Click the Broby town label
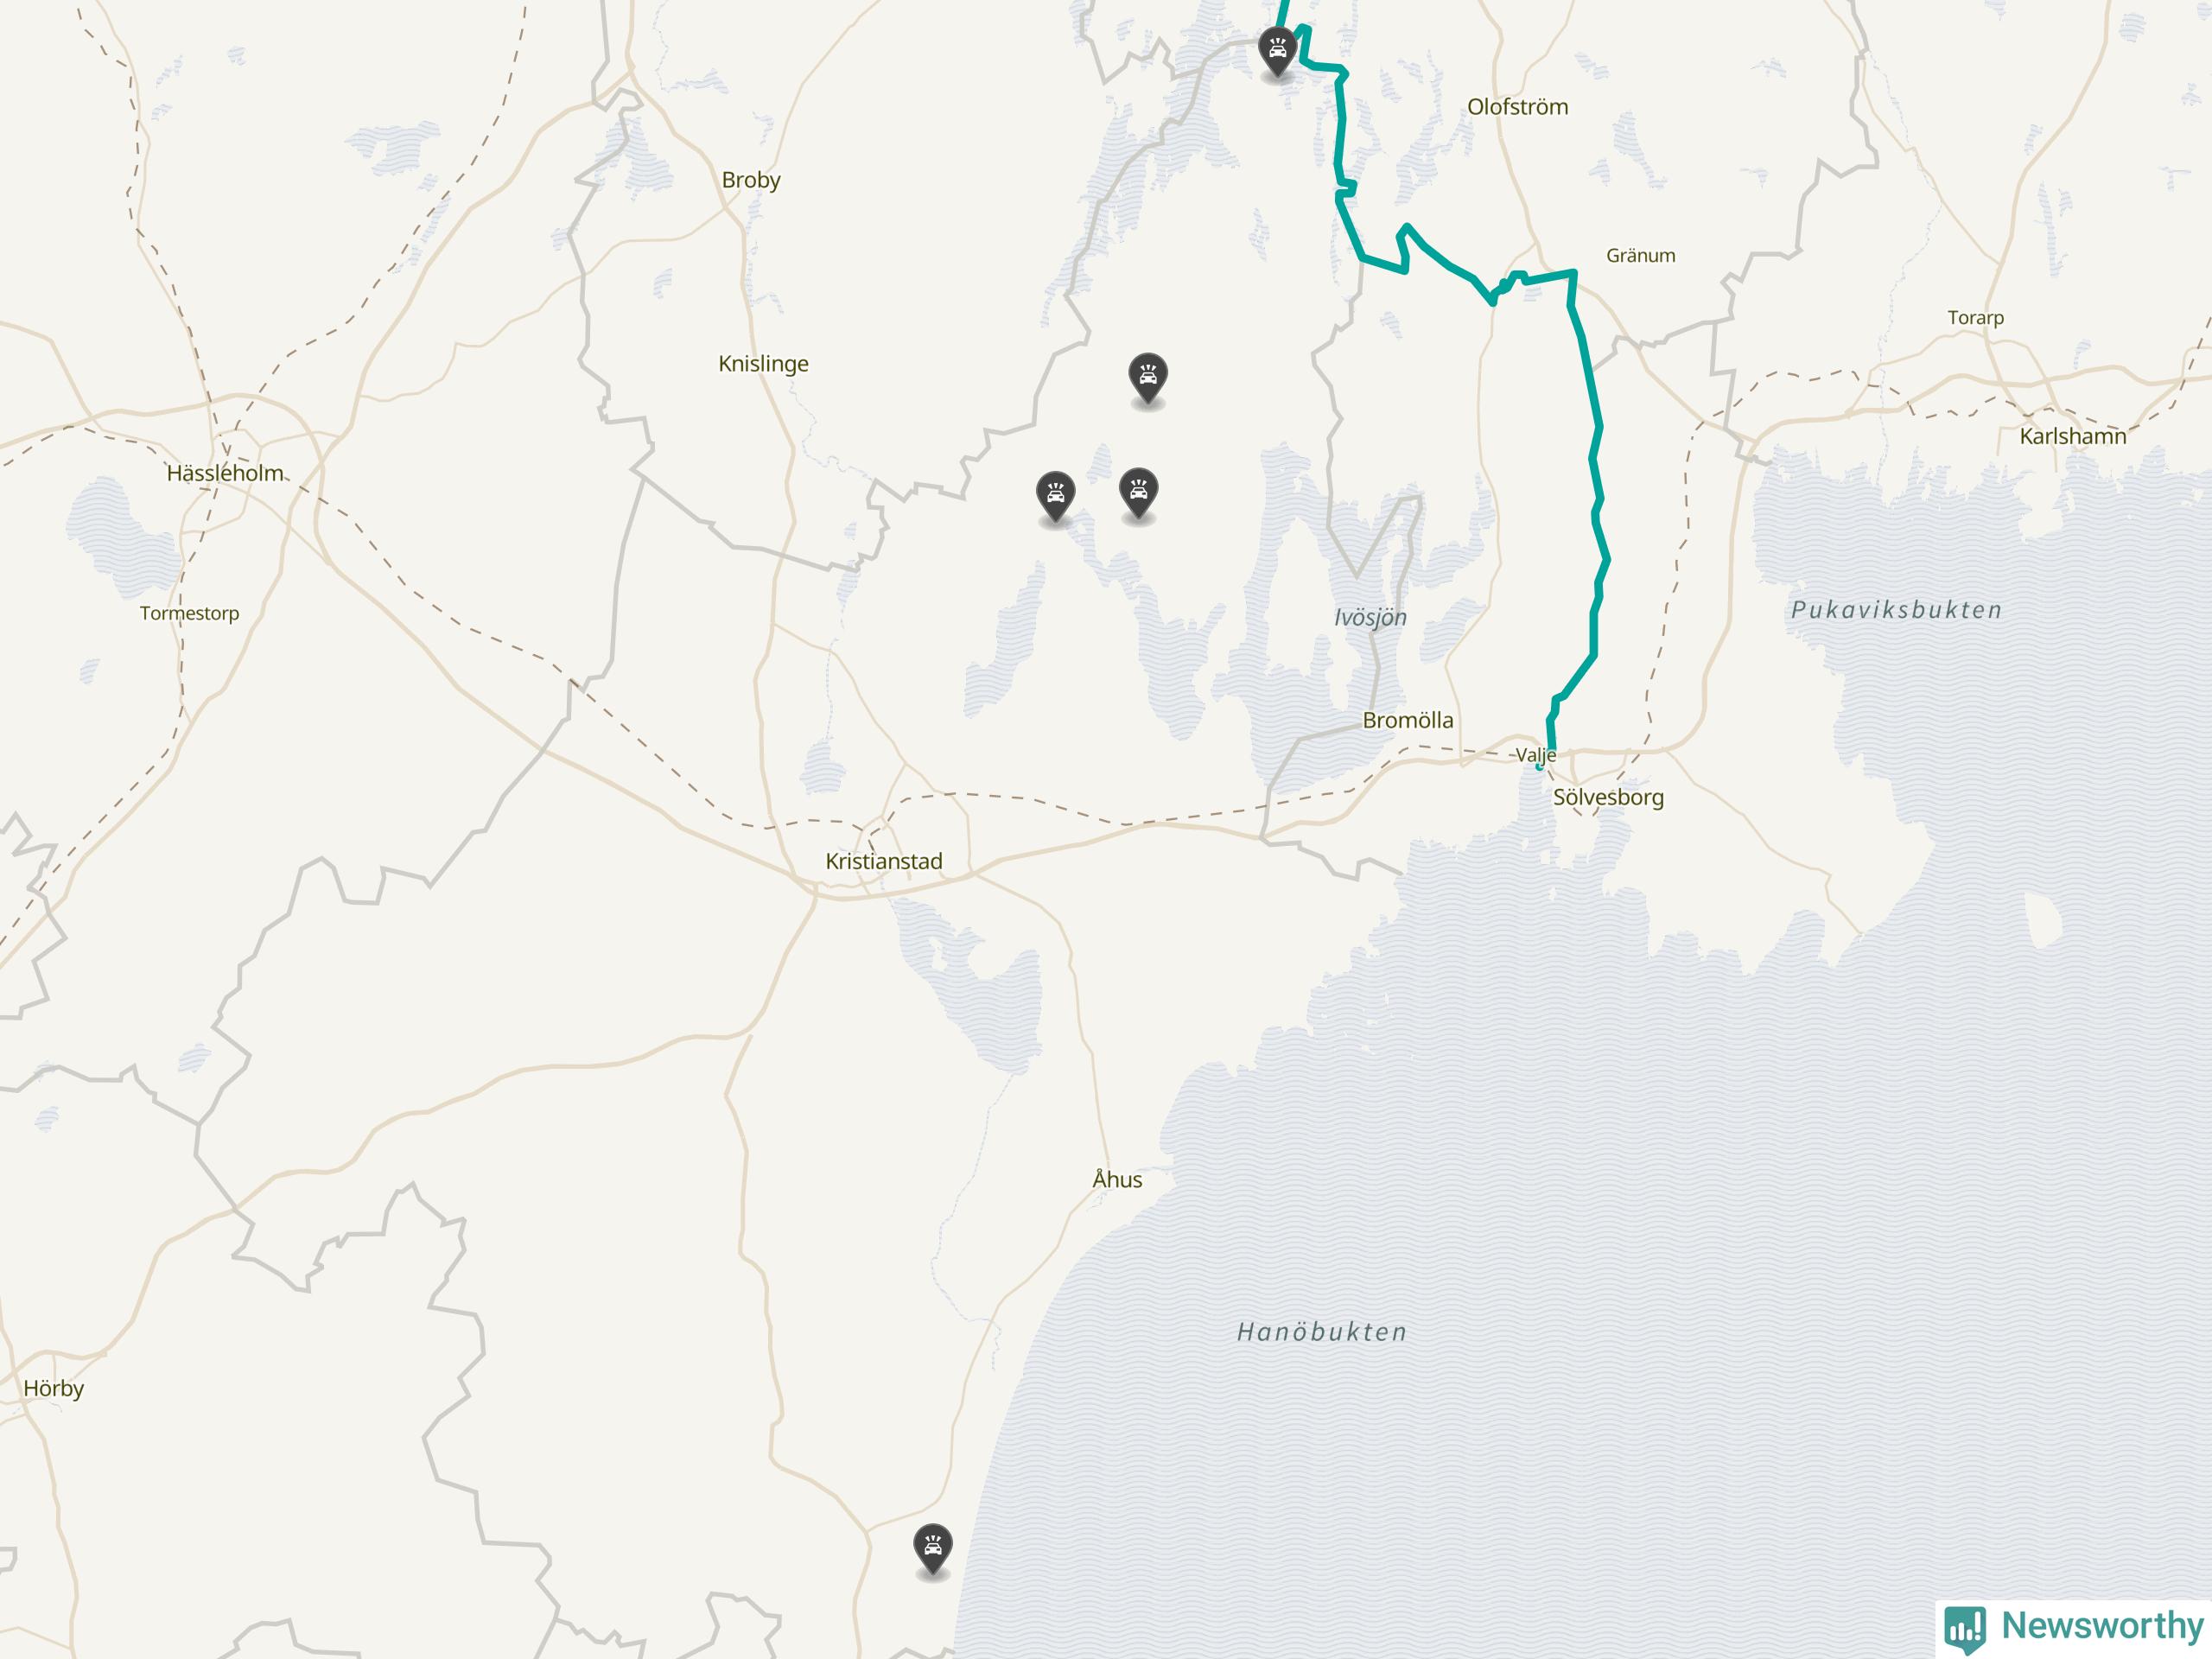The image size is (2212, 1659). tap(751, 180)
